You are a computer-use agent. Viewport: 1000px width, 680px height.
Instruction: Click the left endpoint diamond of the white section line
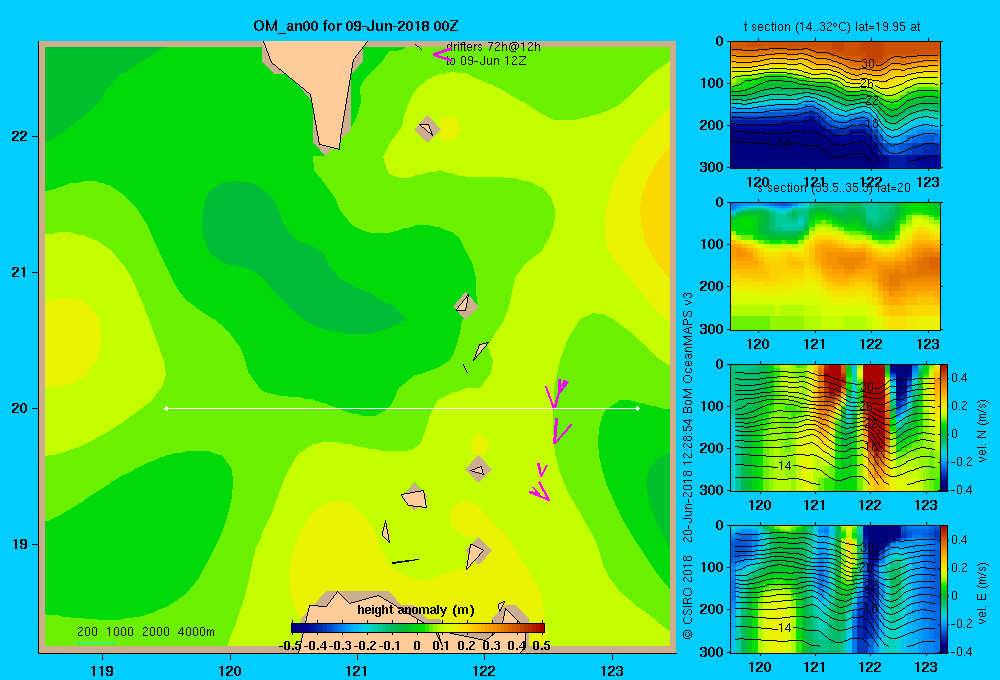(166, 408)
